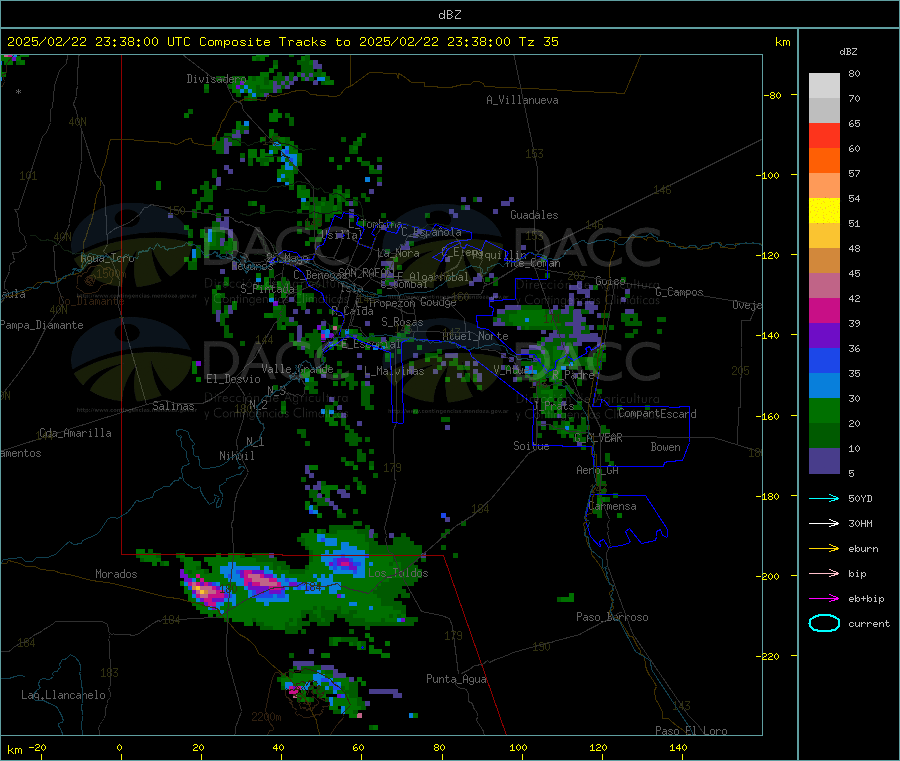900x761 pixels.
Task: Select the red 60–65 dBZ swatch
Action: tap(824, 135)
